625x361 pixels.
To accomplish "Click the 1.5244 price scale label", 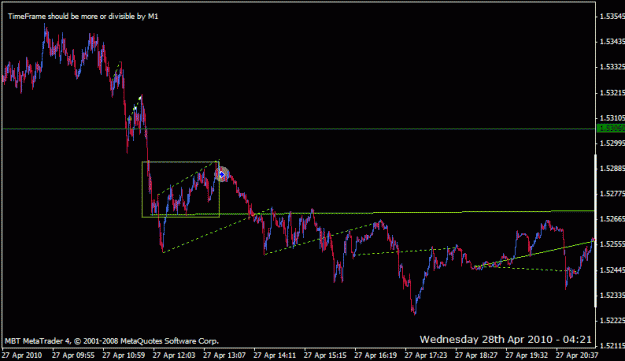I will pyautogui.click(x=612, y=270).
